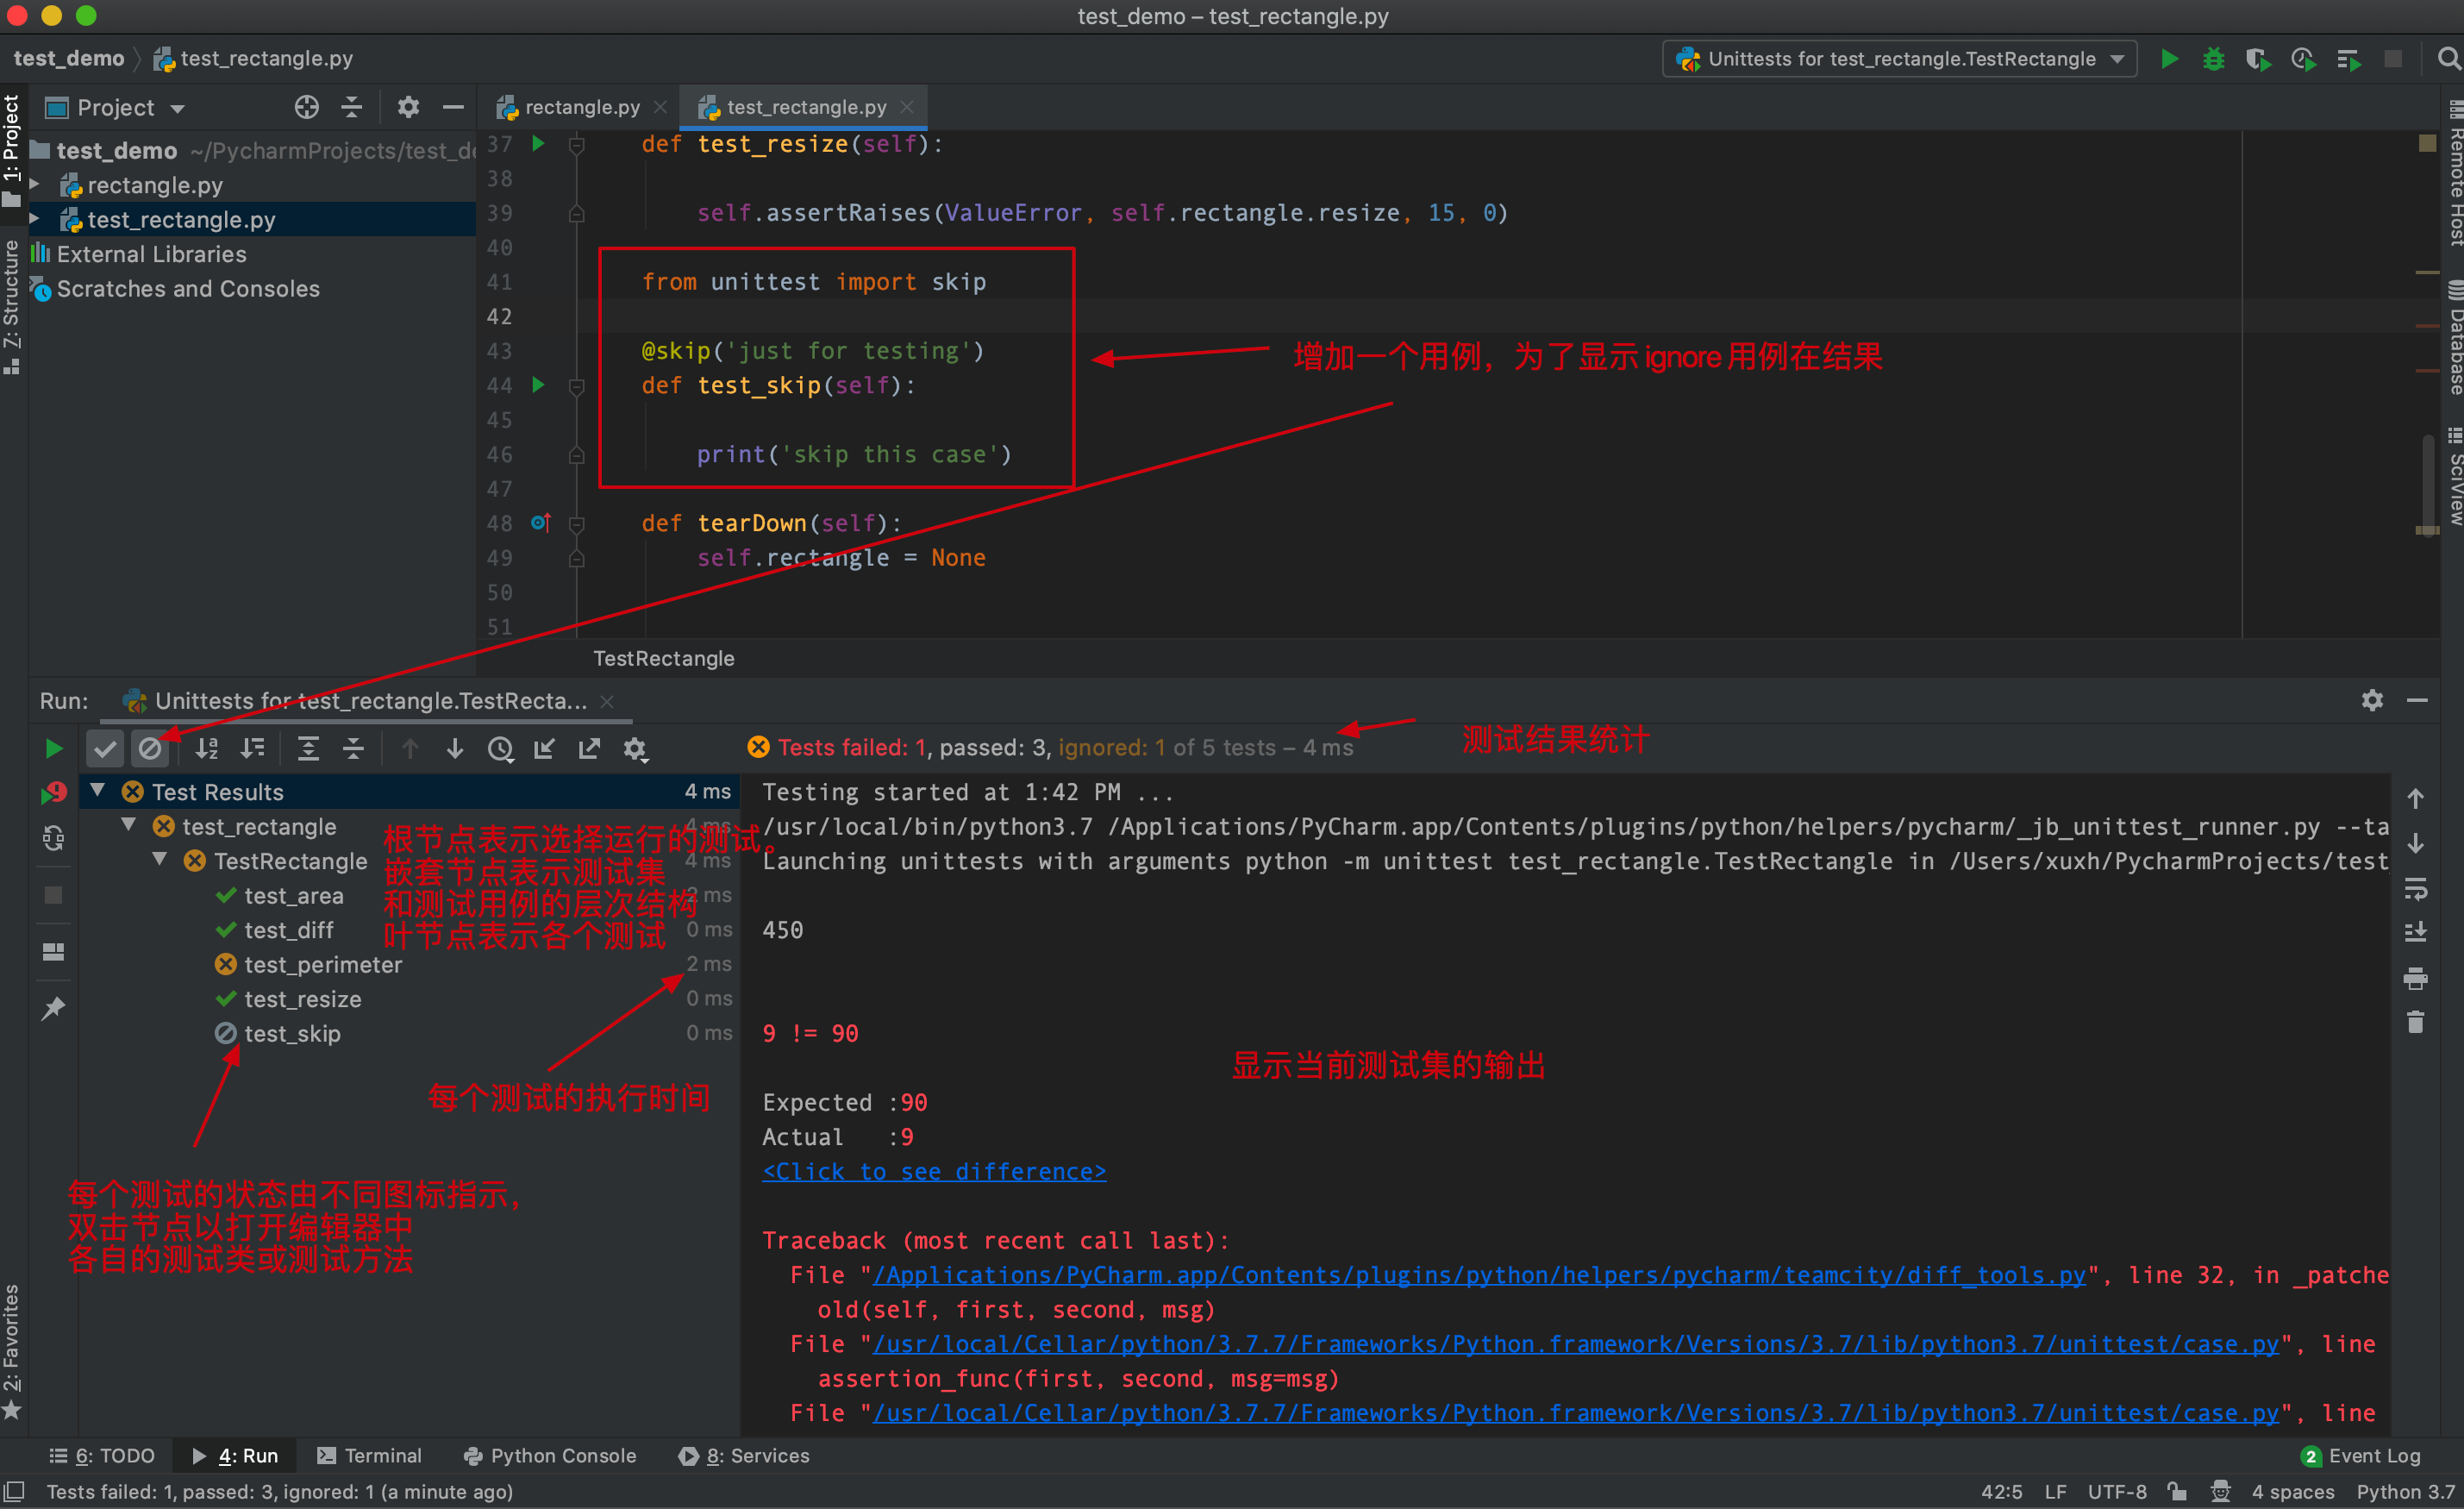The image size is (2464, 1509).
Task: Open diff_tools.py traceback link
Action: tap(1479, 1275)
